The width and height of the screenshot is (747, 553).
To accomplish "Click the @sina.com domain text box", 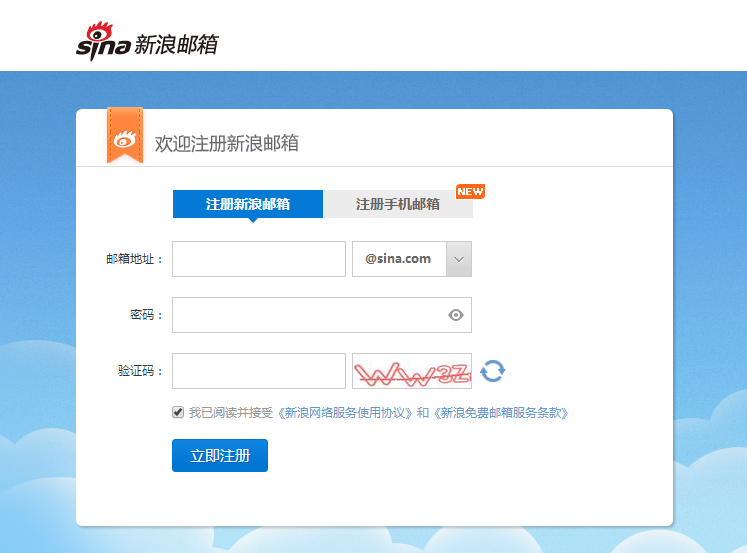I will 399,259.
